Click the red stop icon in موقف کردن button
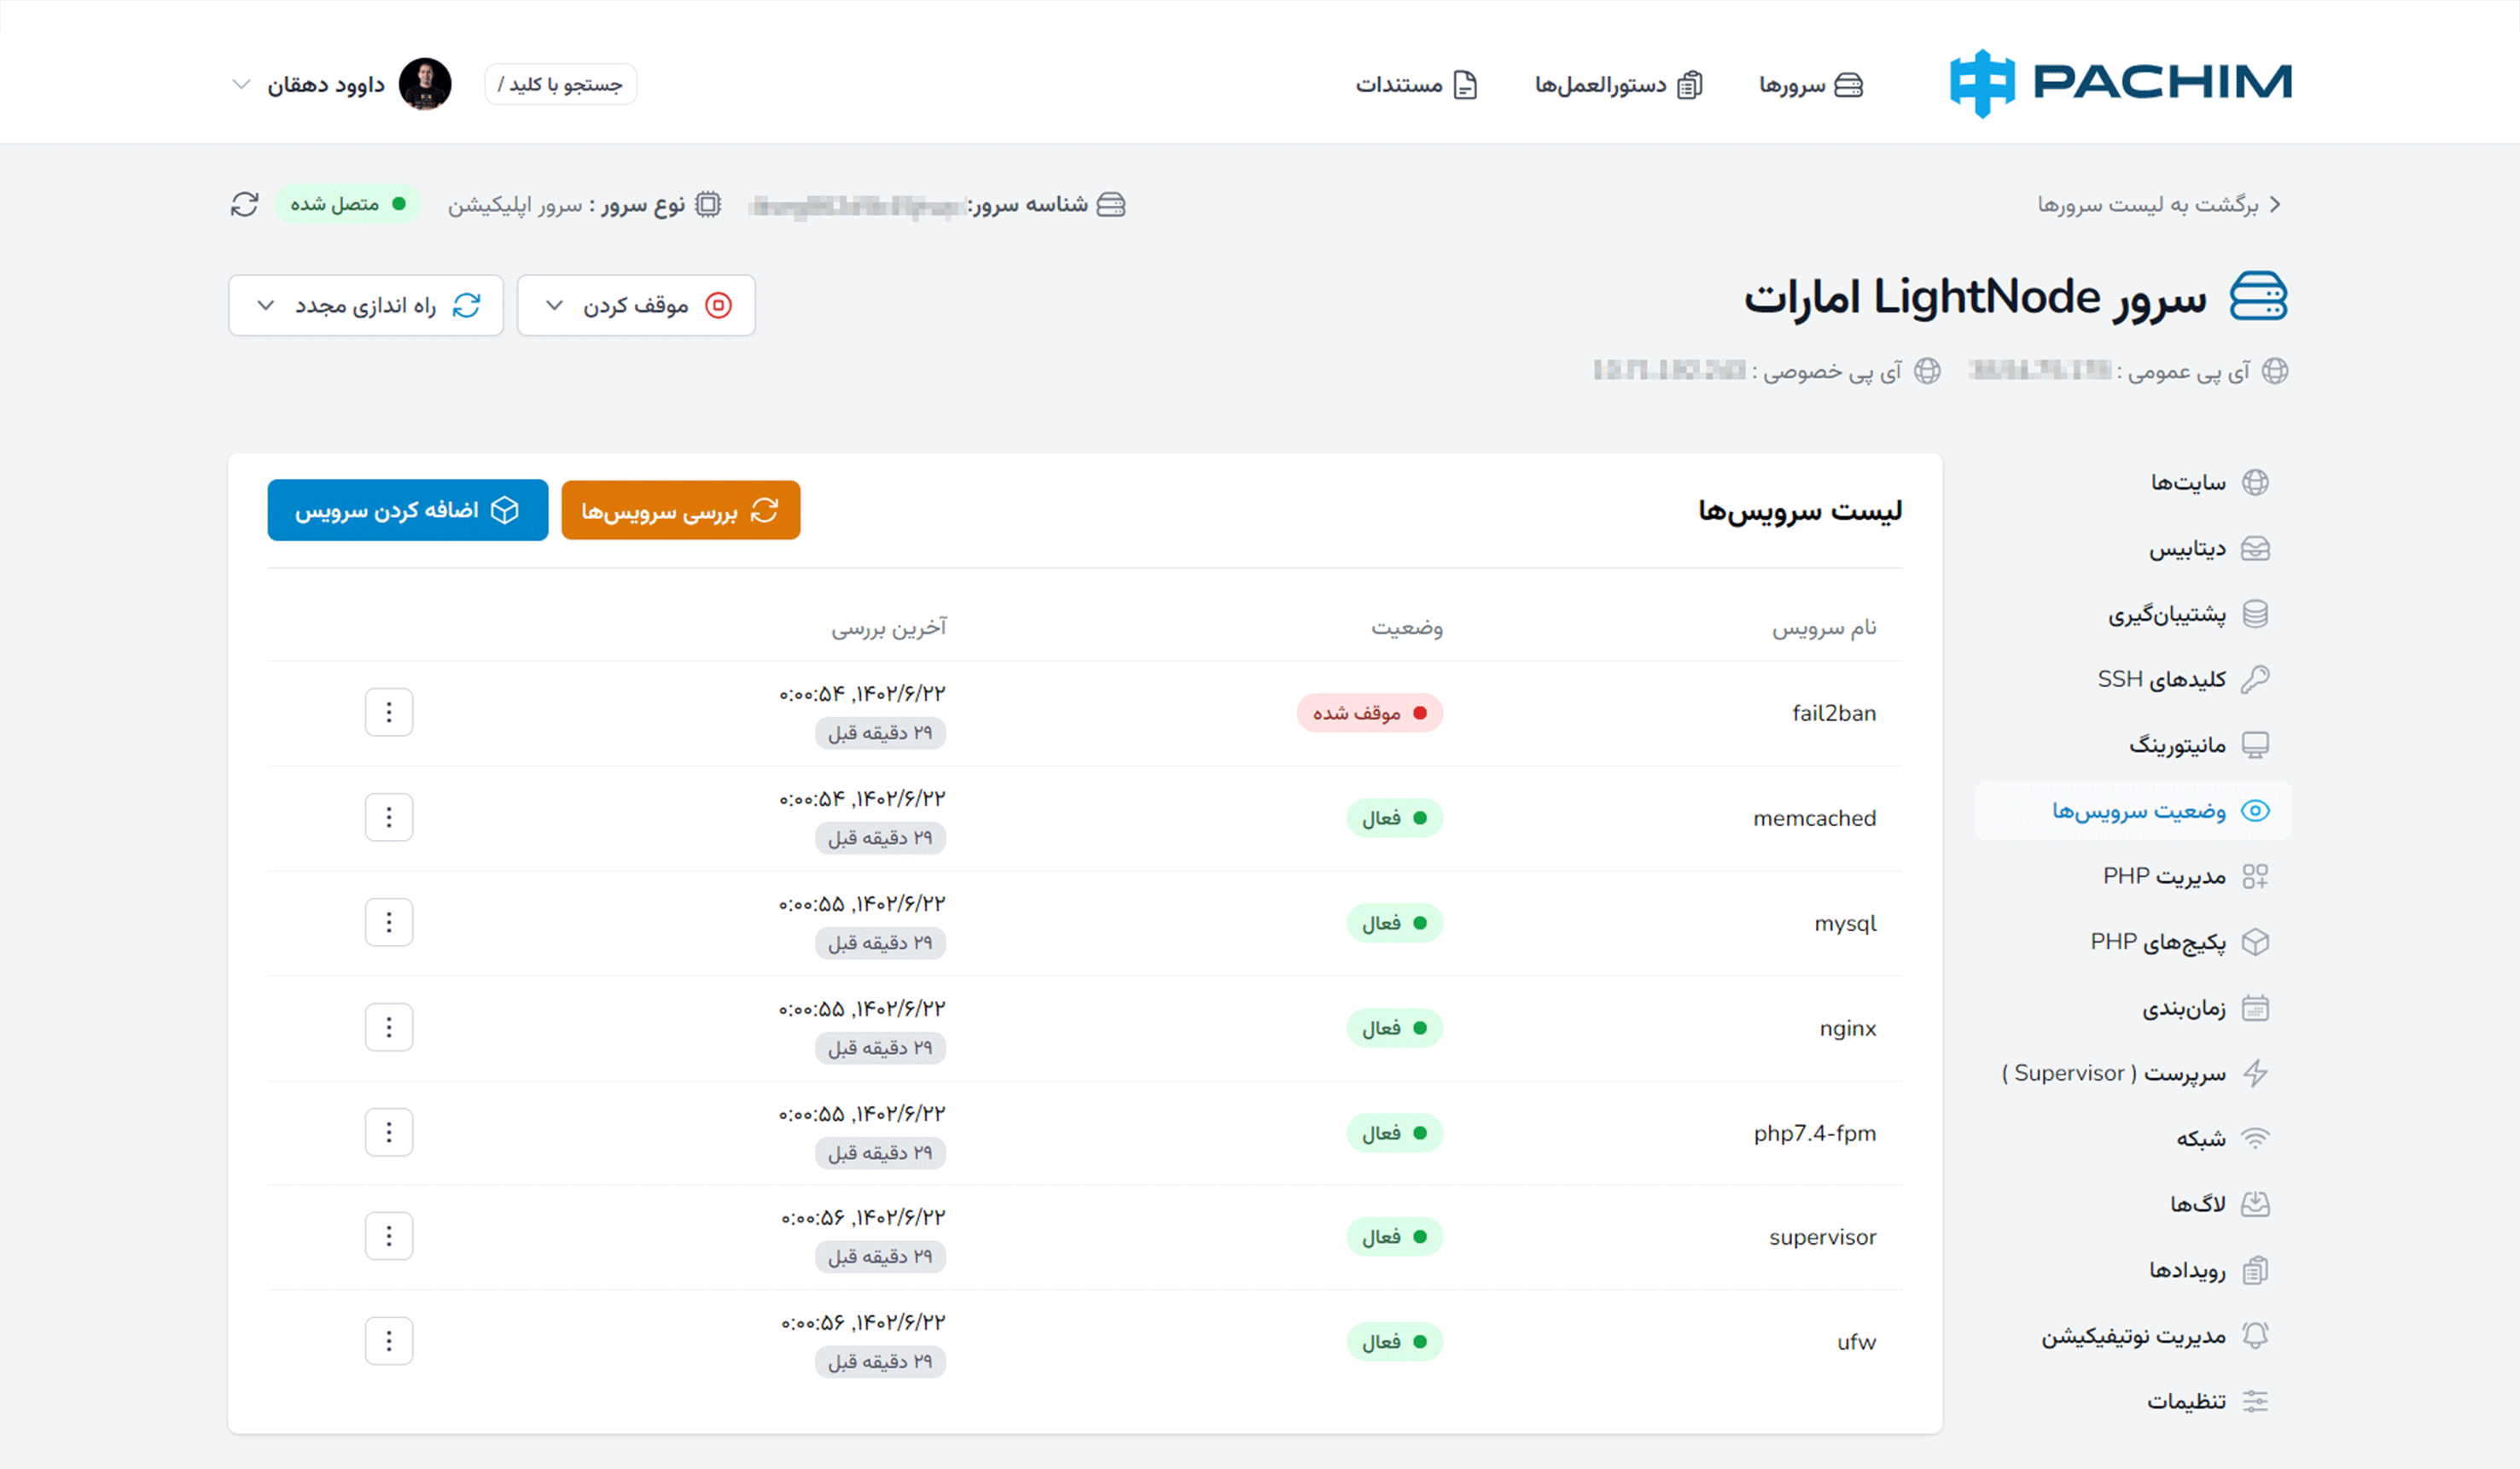 [x=719, y=305]
